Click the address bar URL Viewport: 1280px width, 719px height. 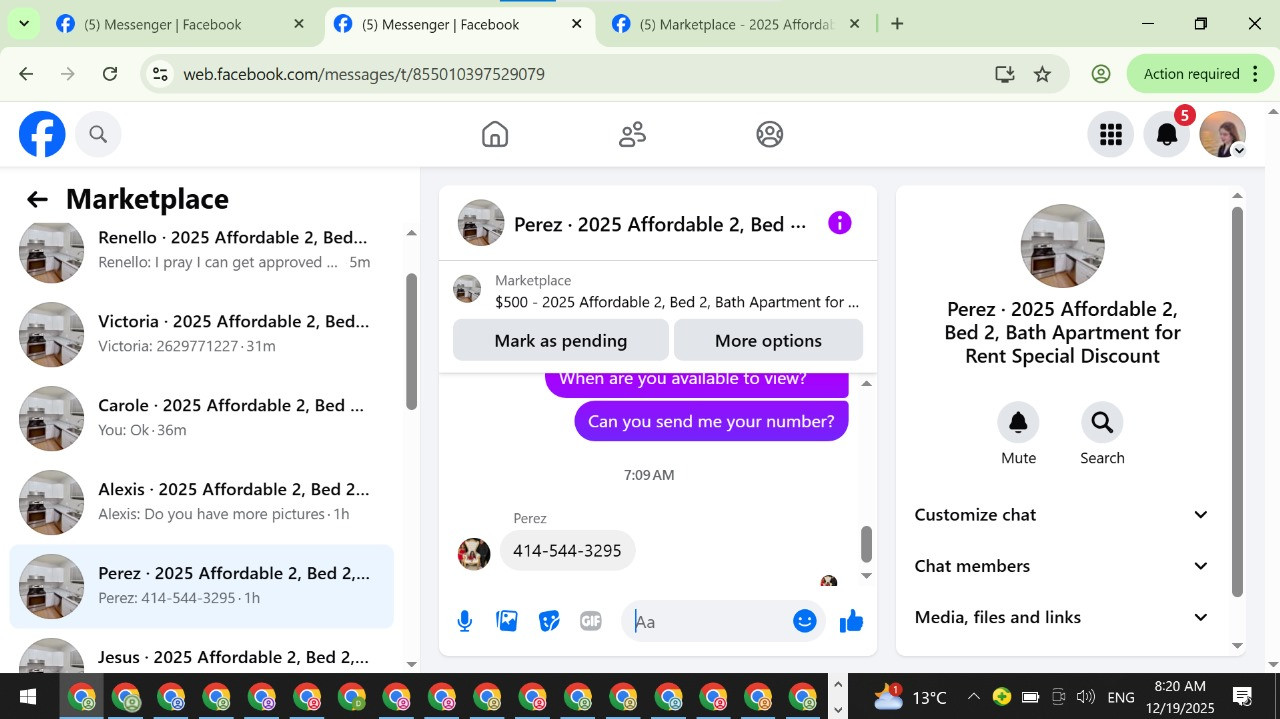pos(364,74)
